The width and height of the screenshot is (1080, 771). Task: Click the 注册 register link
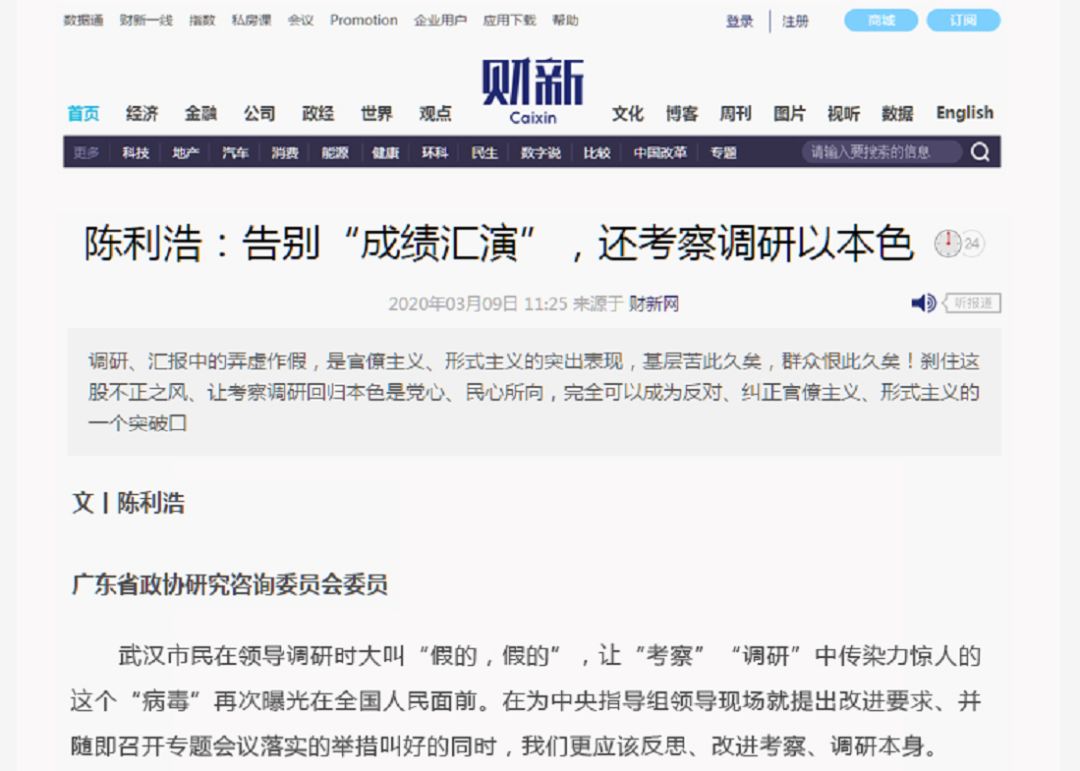(x=795, y=21)
